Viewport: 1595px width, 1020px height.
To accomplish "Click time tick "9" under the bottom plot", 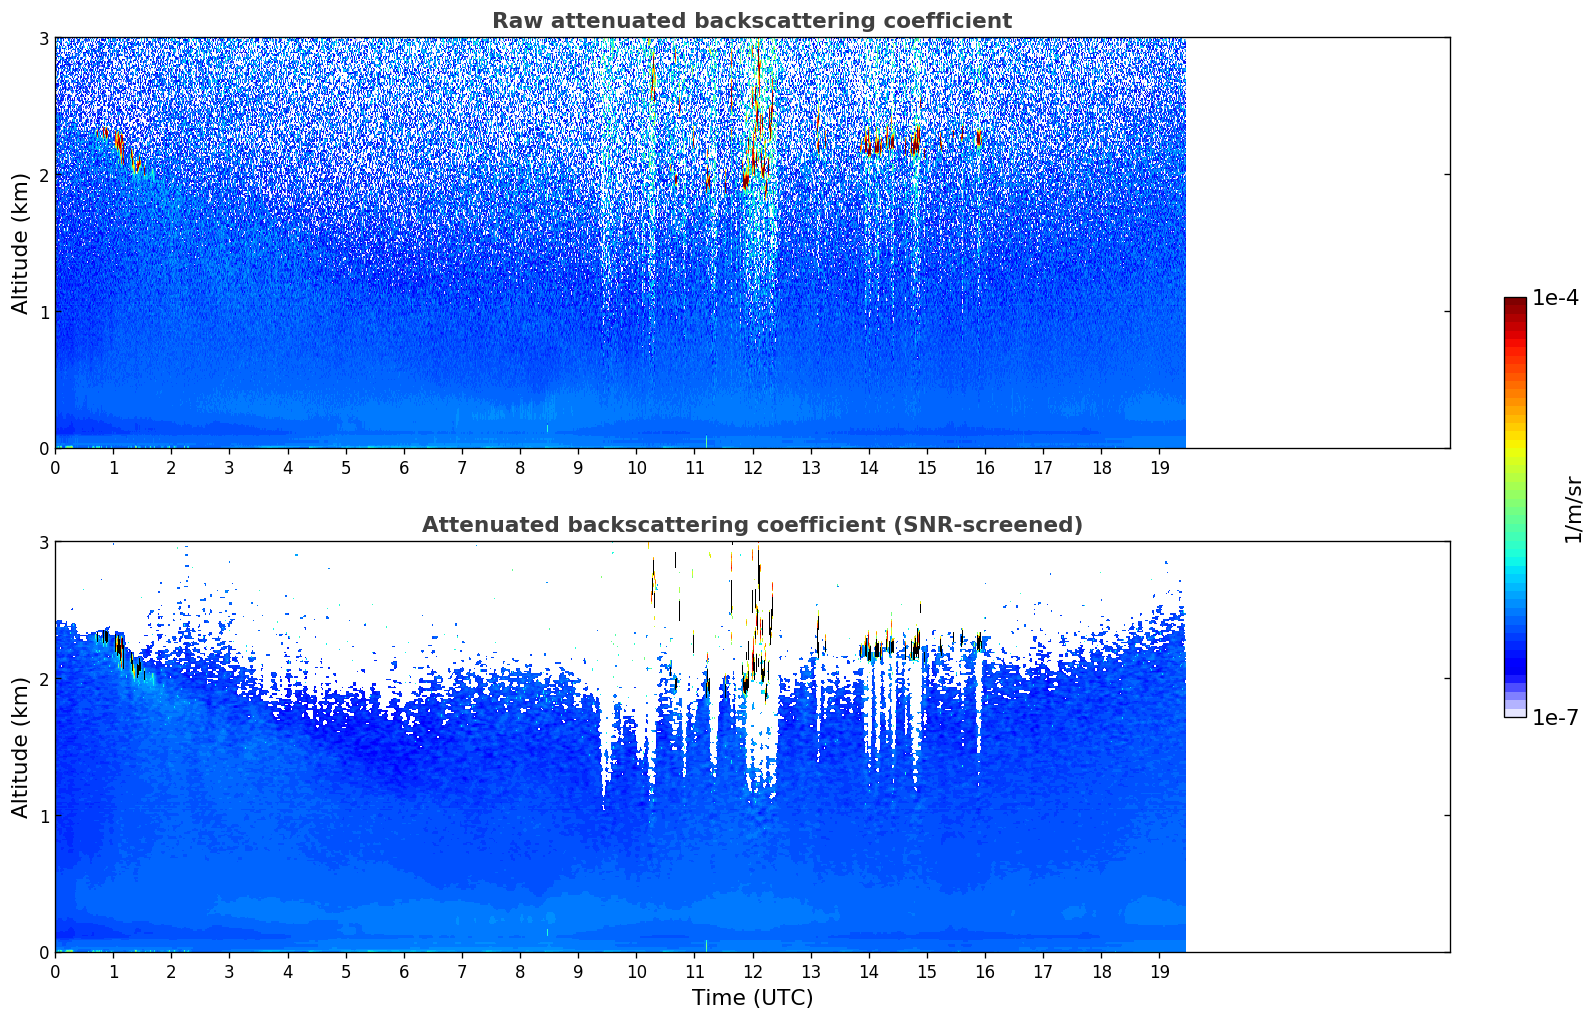I will point(578,971).
